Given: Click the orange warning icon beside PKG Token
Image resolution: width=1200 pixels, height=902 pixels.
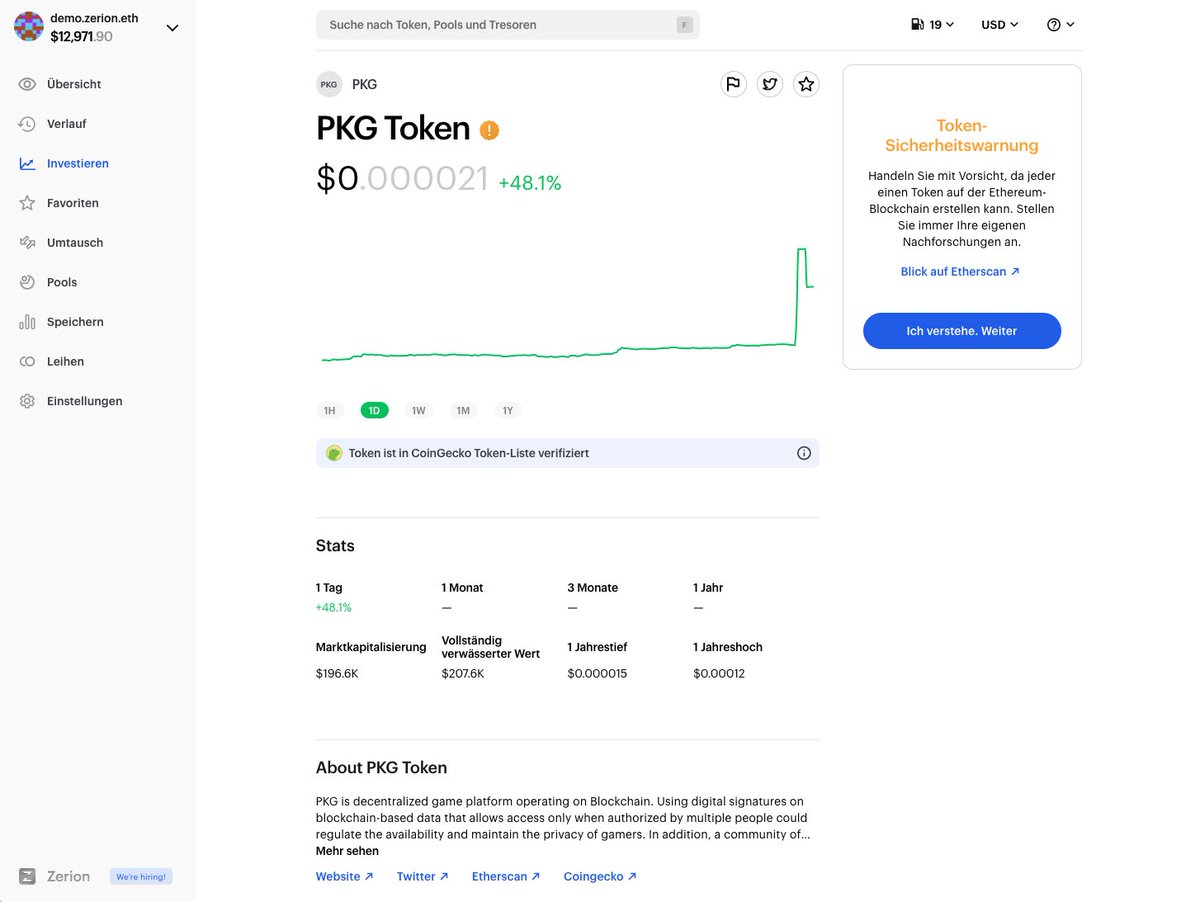Looking at the screenshot, I should click(489, 130).
